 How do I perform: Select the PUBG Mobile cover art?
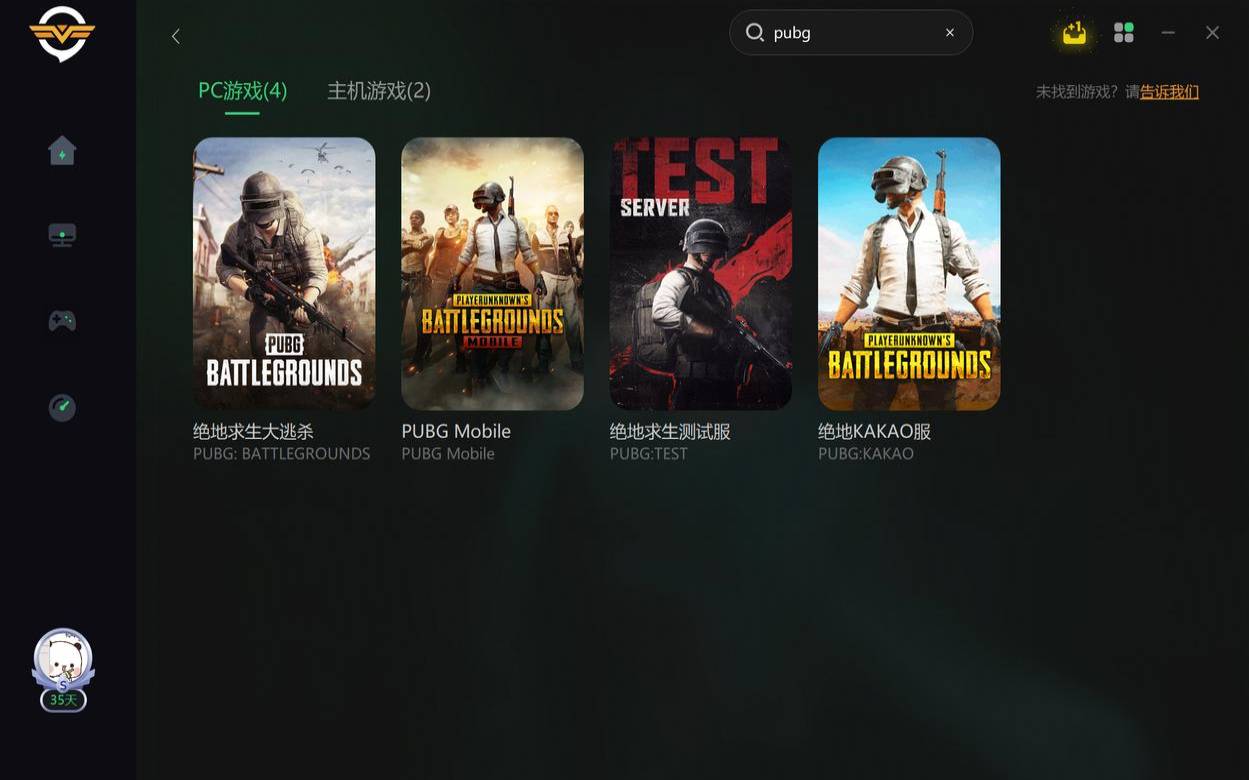coord(492,273)
